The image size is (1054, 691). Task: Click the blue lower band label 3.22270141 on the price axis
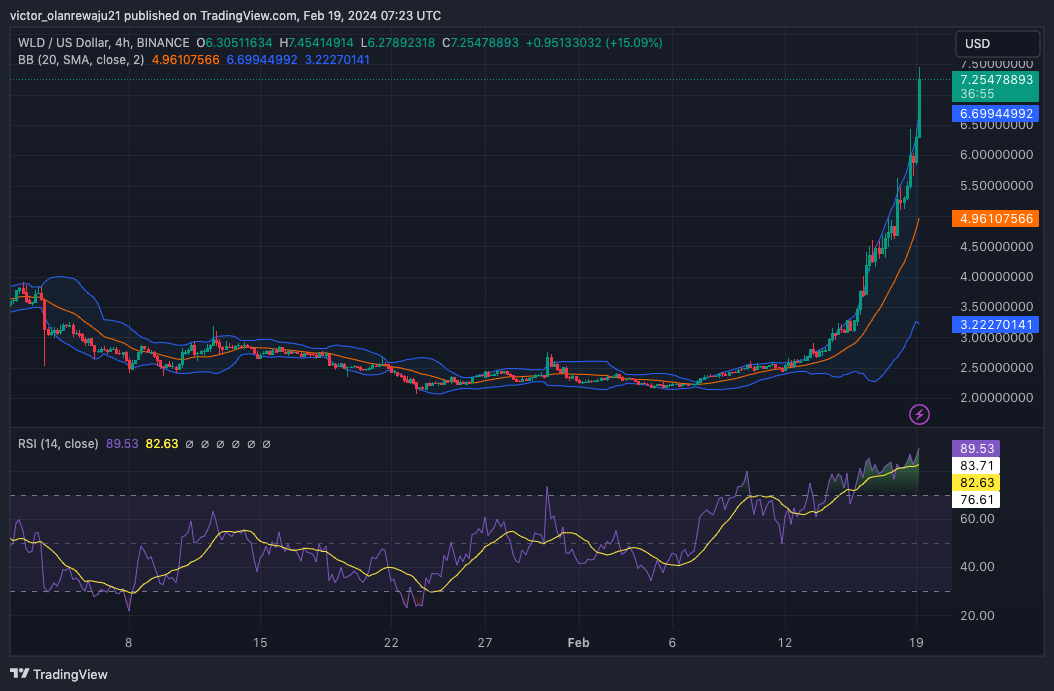click(x=996, y=325)
